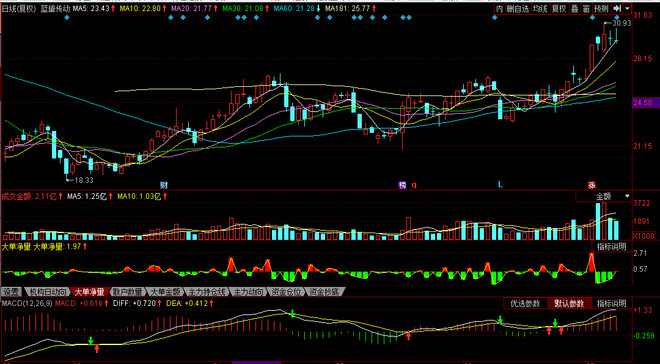Click the 21.15 price axis value

tap(643, 146)
